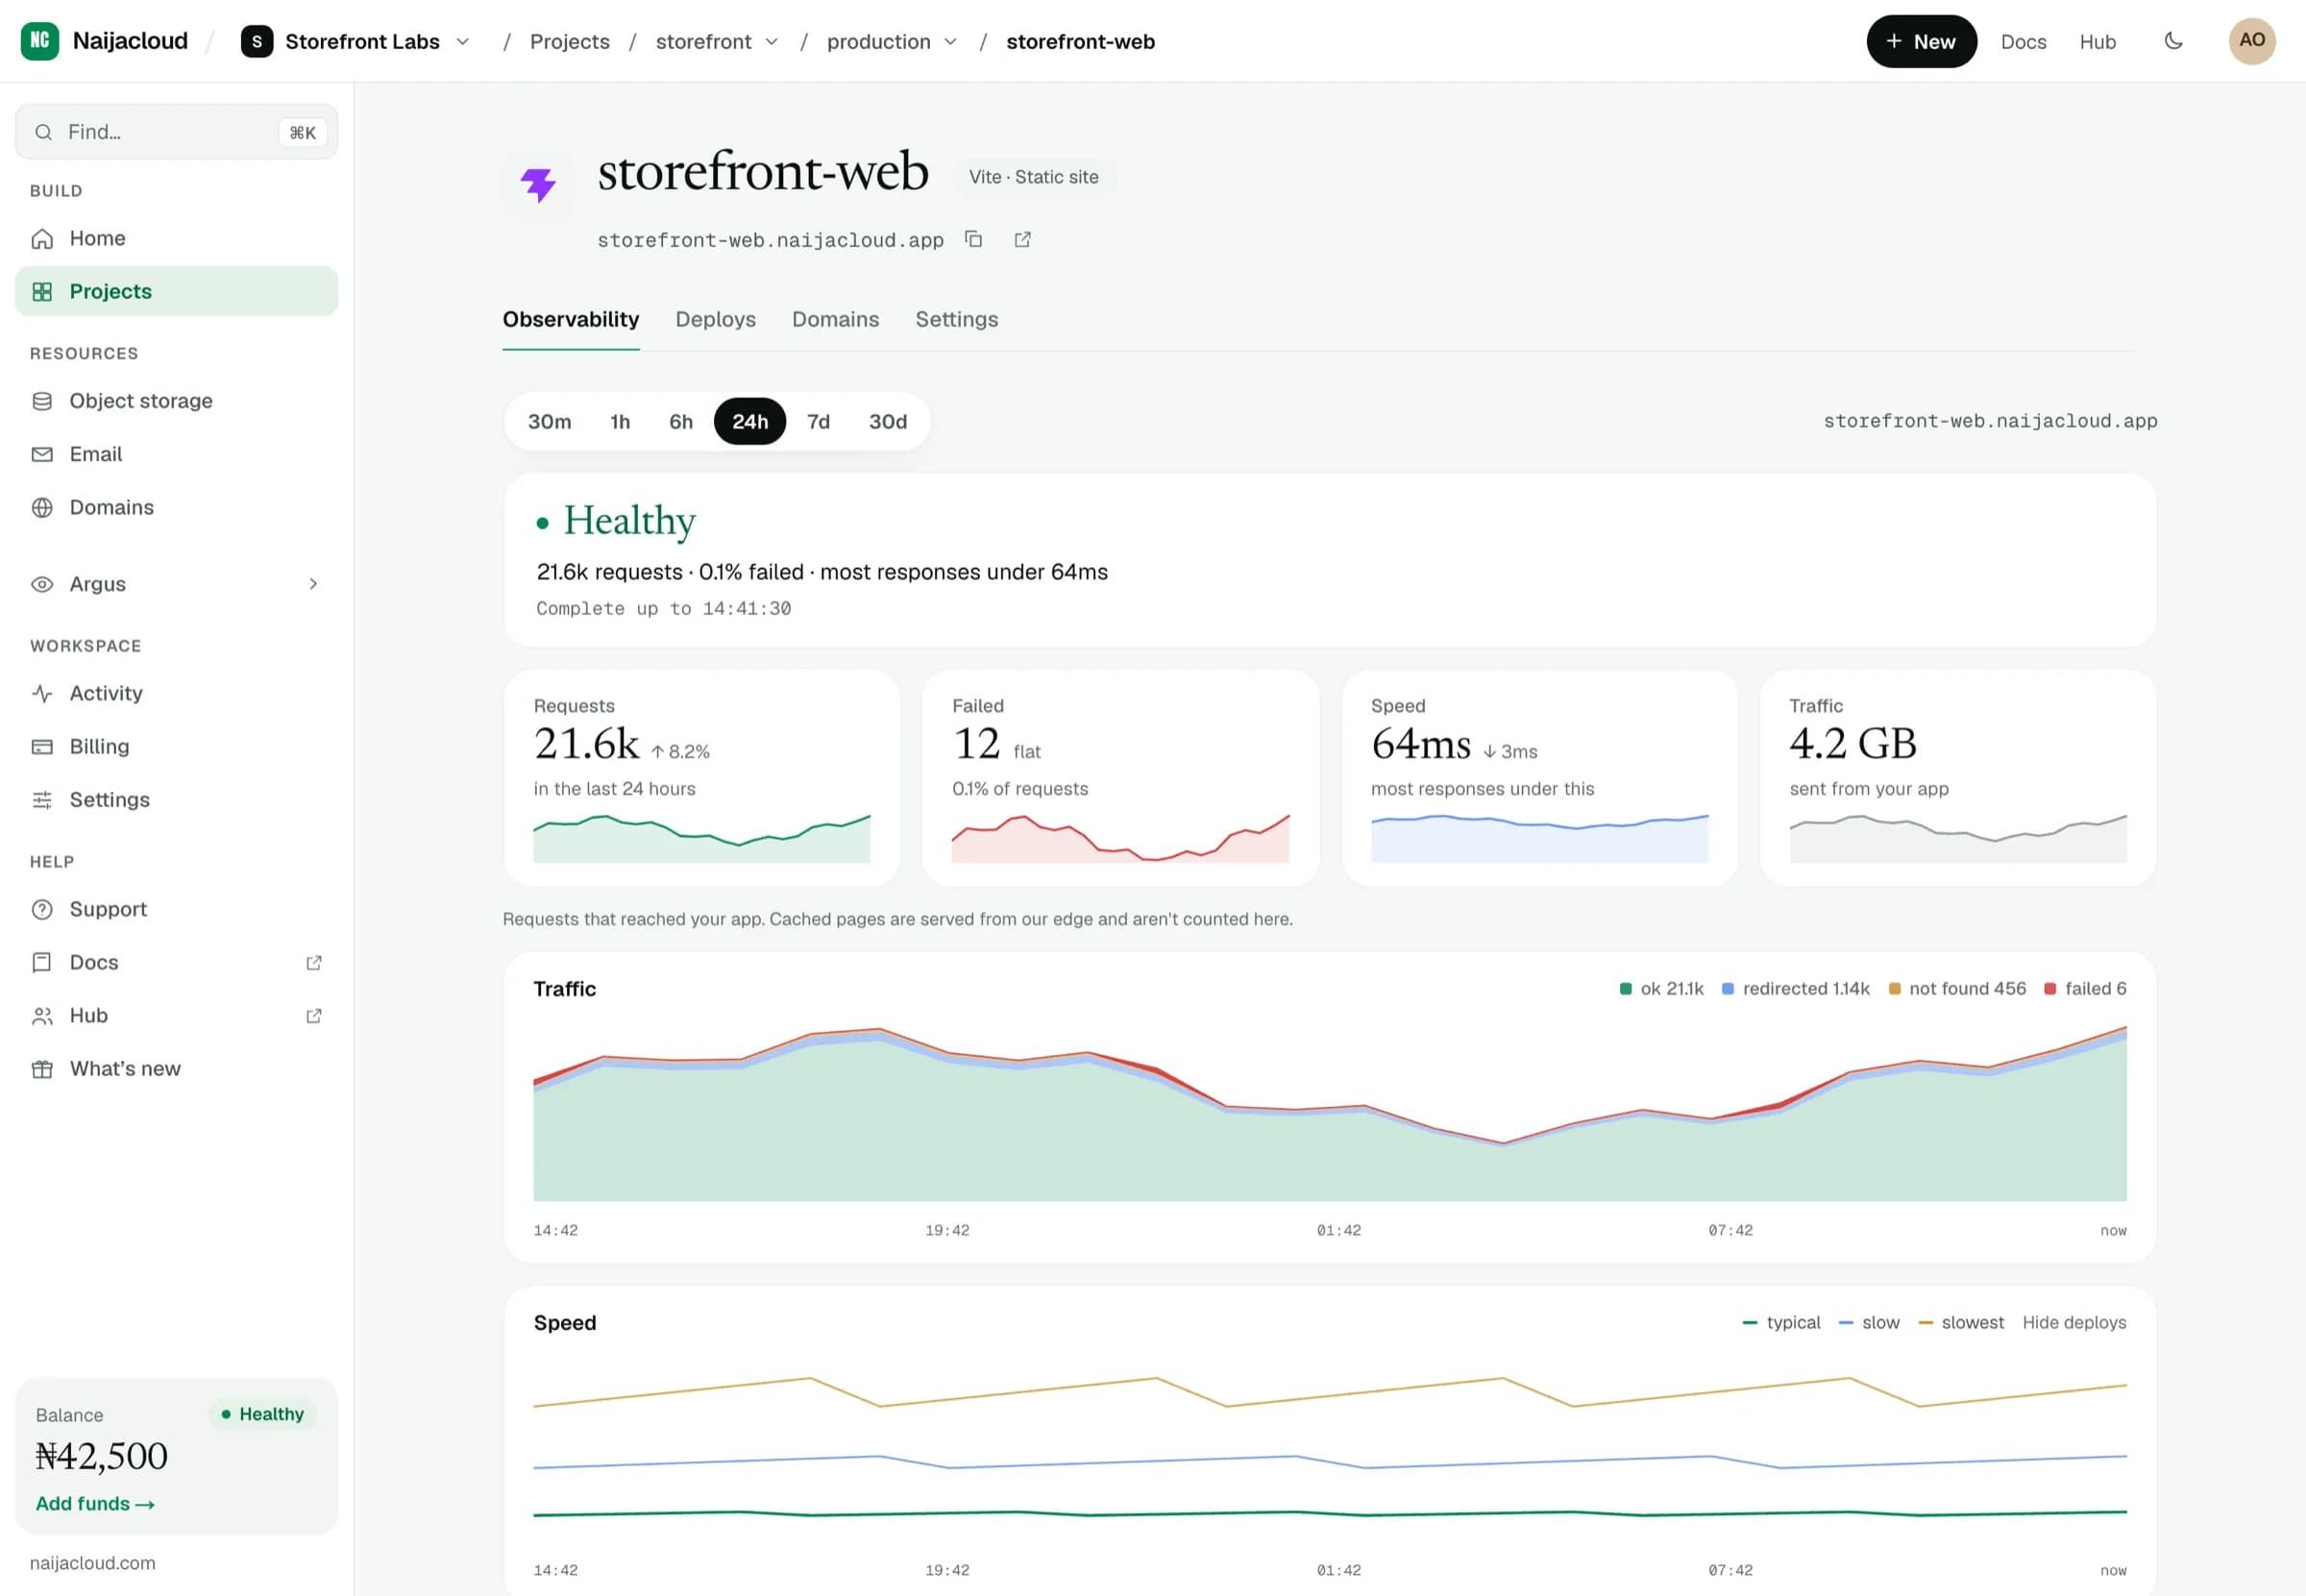Open the storefront project dropdown in breadcrumb

tap(771, 41)
